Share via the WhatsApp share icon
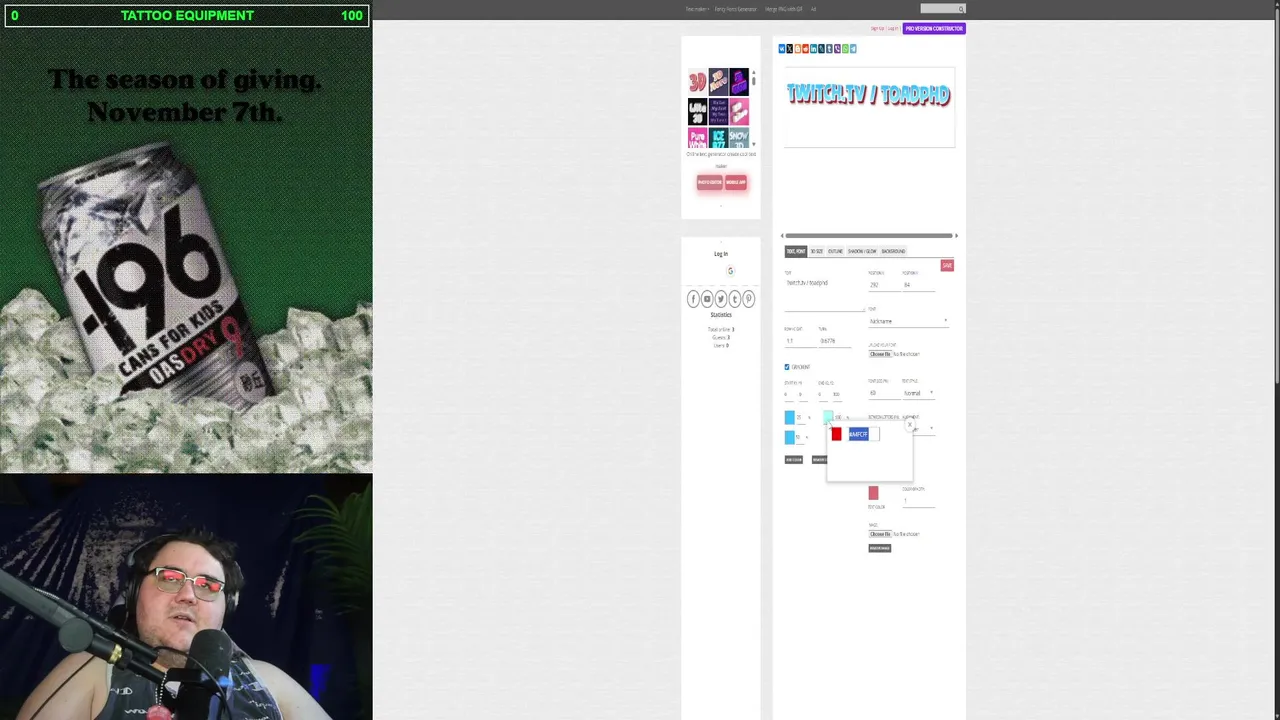Image resolution: width=1280 pixels, height=720 pixels. [845, 49]
